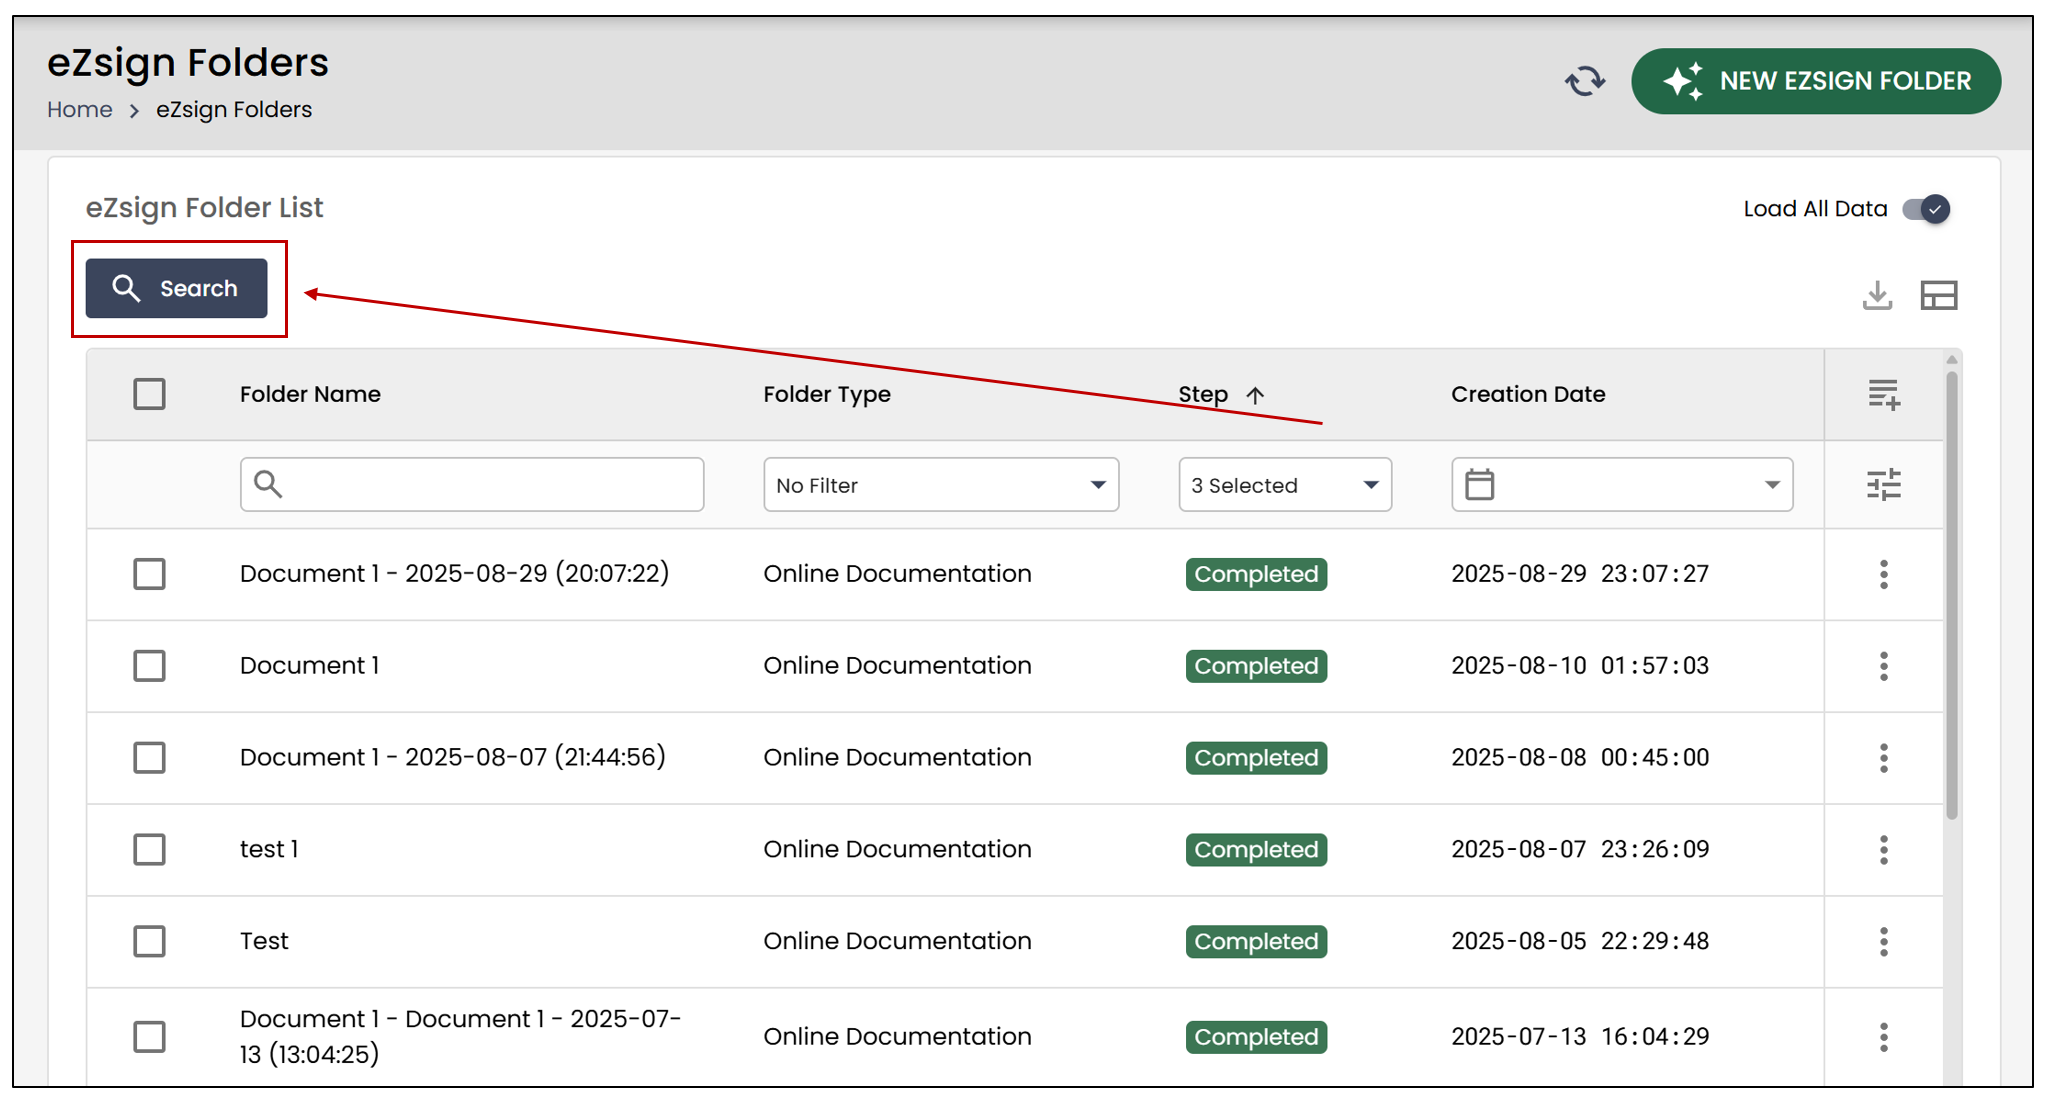Expand the Step 3 Selected dropdown
Image resolution: width=2047 pixels, height=1100 pixels.
[x=1285, y=485]
